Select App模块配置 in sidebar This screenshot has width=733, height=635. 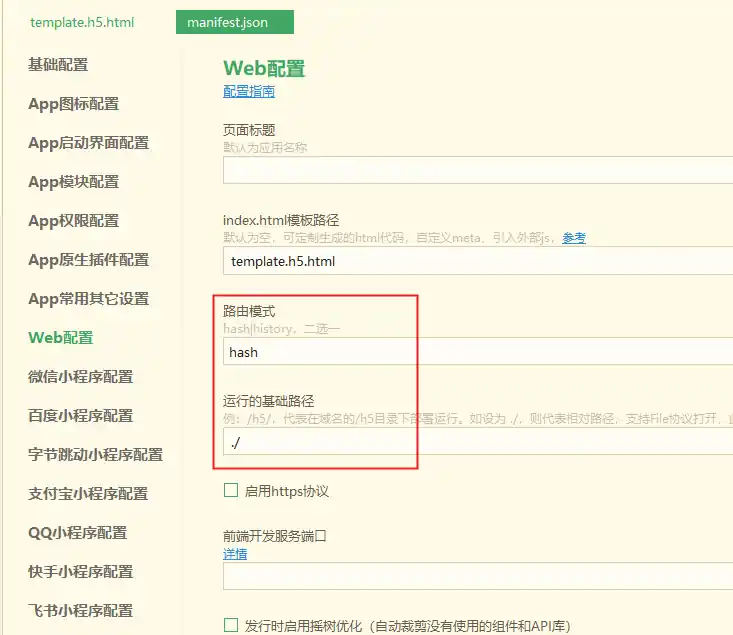[x=73, y=182]
